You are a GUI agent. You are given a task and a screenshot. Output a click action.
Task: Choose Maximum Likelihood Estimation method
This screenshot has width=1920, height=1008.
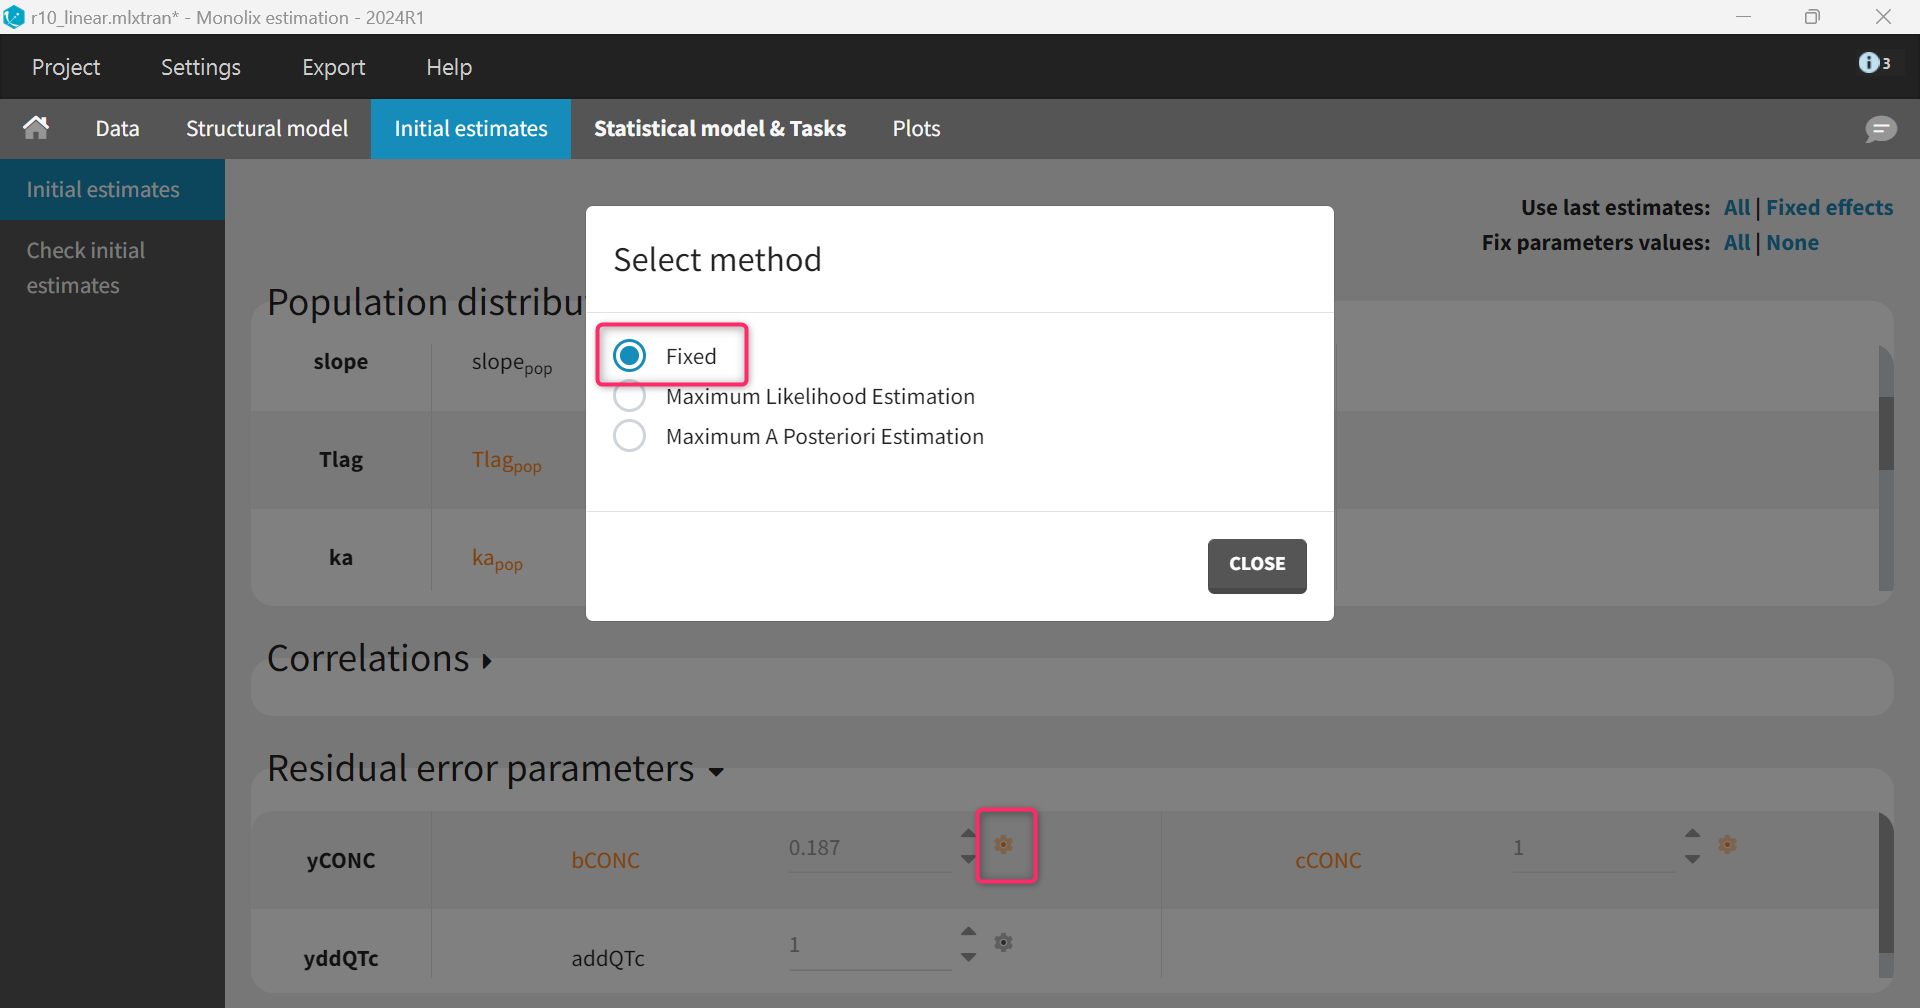[630, 397]
